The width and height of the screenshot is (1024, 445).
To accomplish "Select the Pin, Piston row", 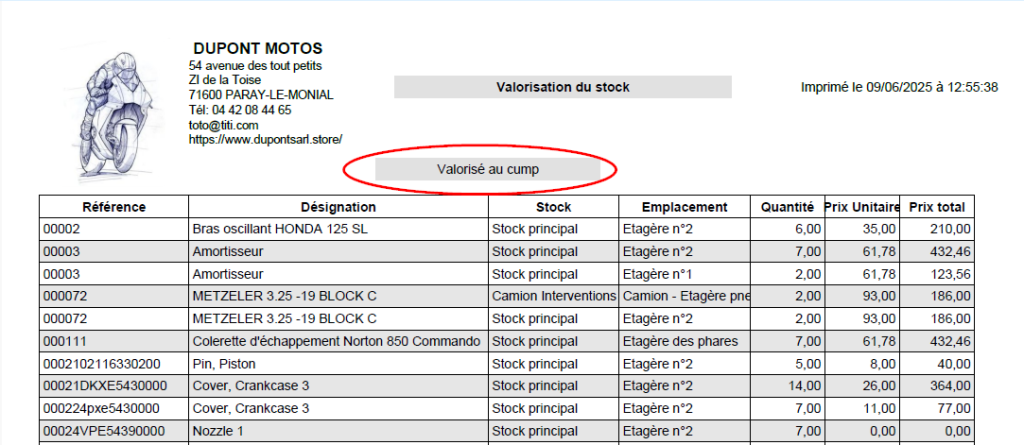I will [x=507, y=363].
